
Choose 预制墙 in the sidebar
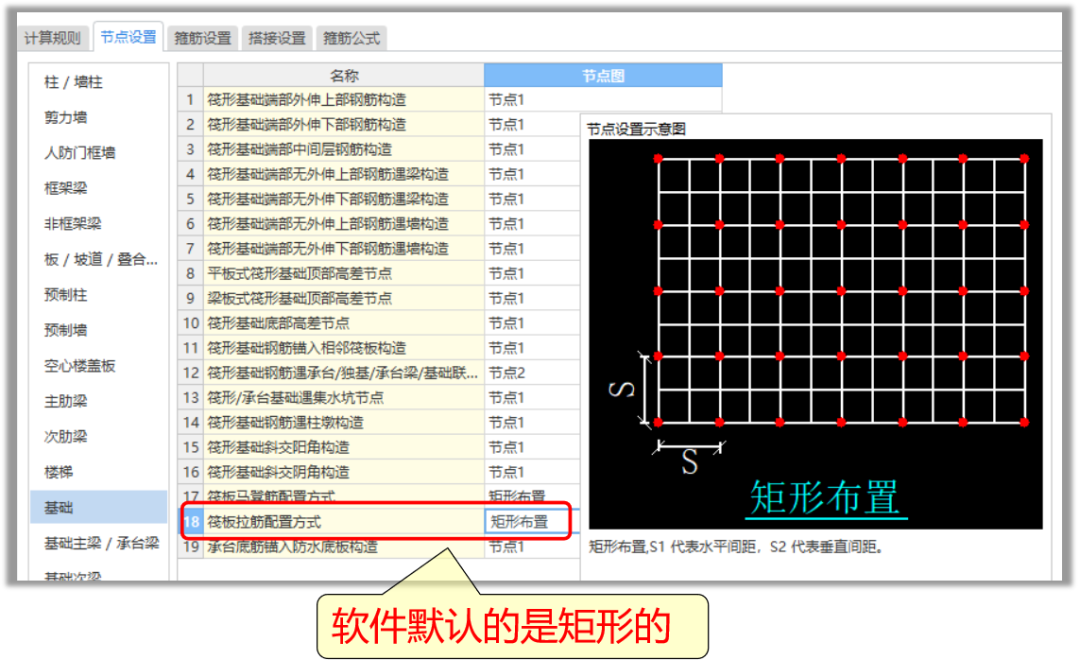coord(66,330)
